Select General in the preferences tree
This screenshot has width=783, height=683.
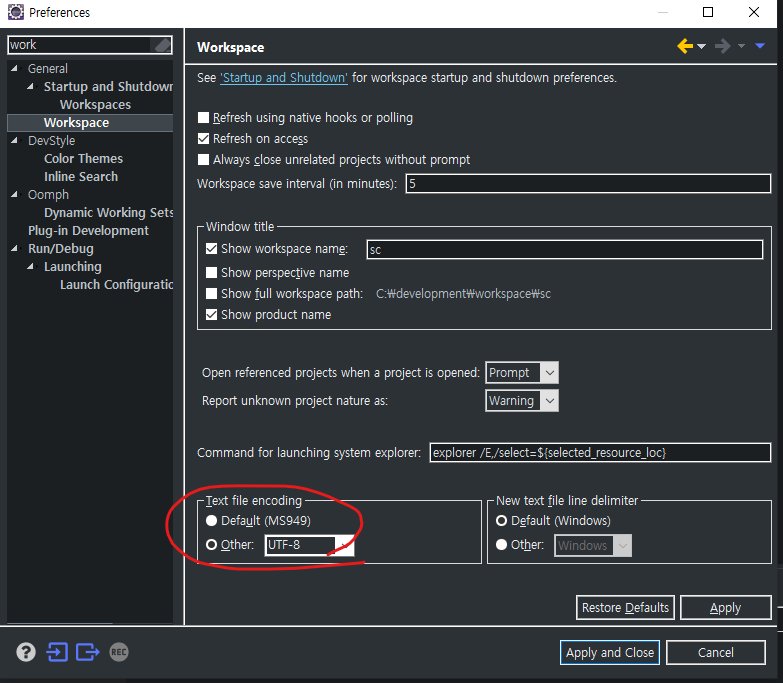48,68
